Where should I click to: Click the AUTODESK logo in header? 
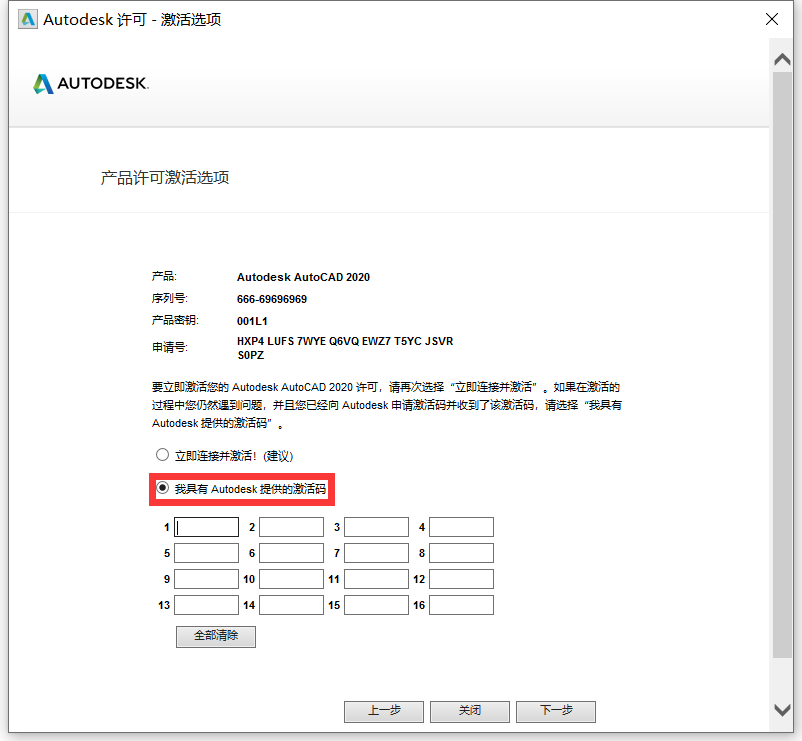coord(91,83)
